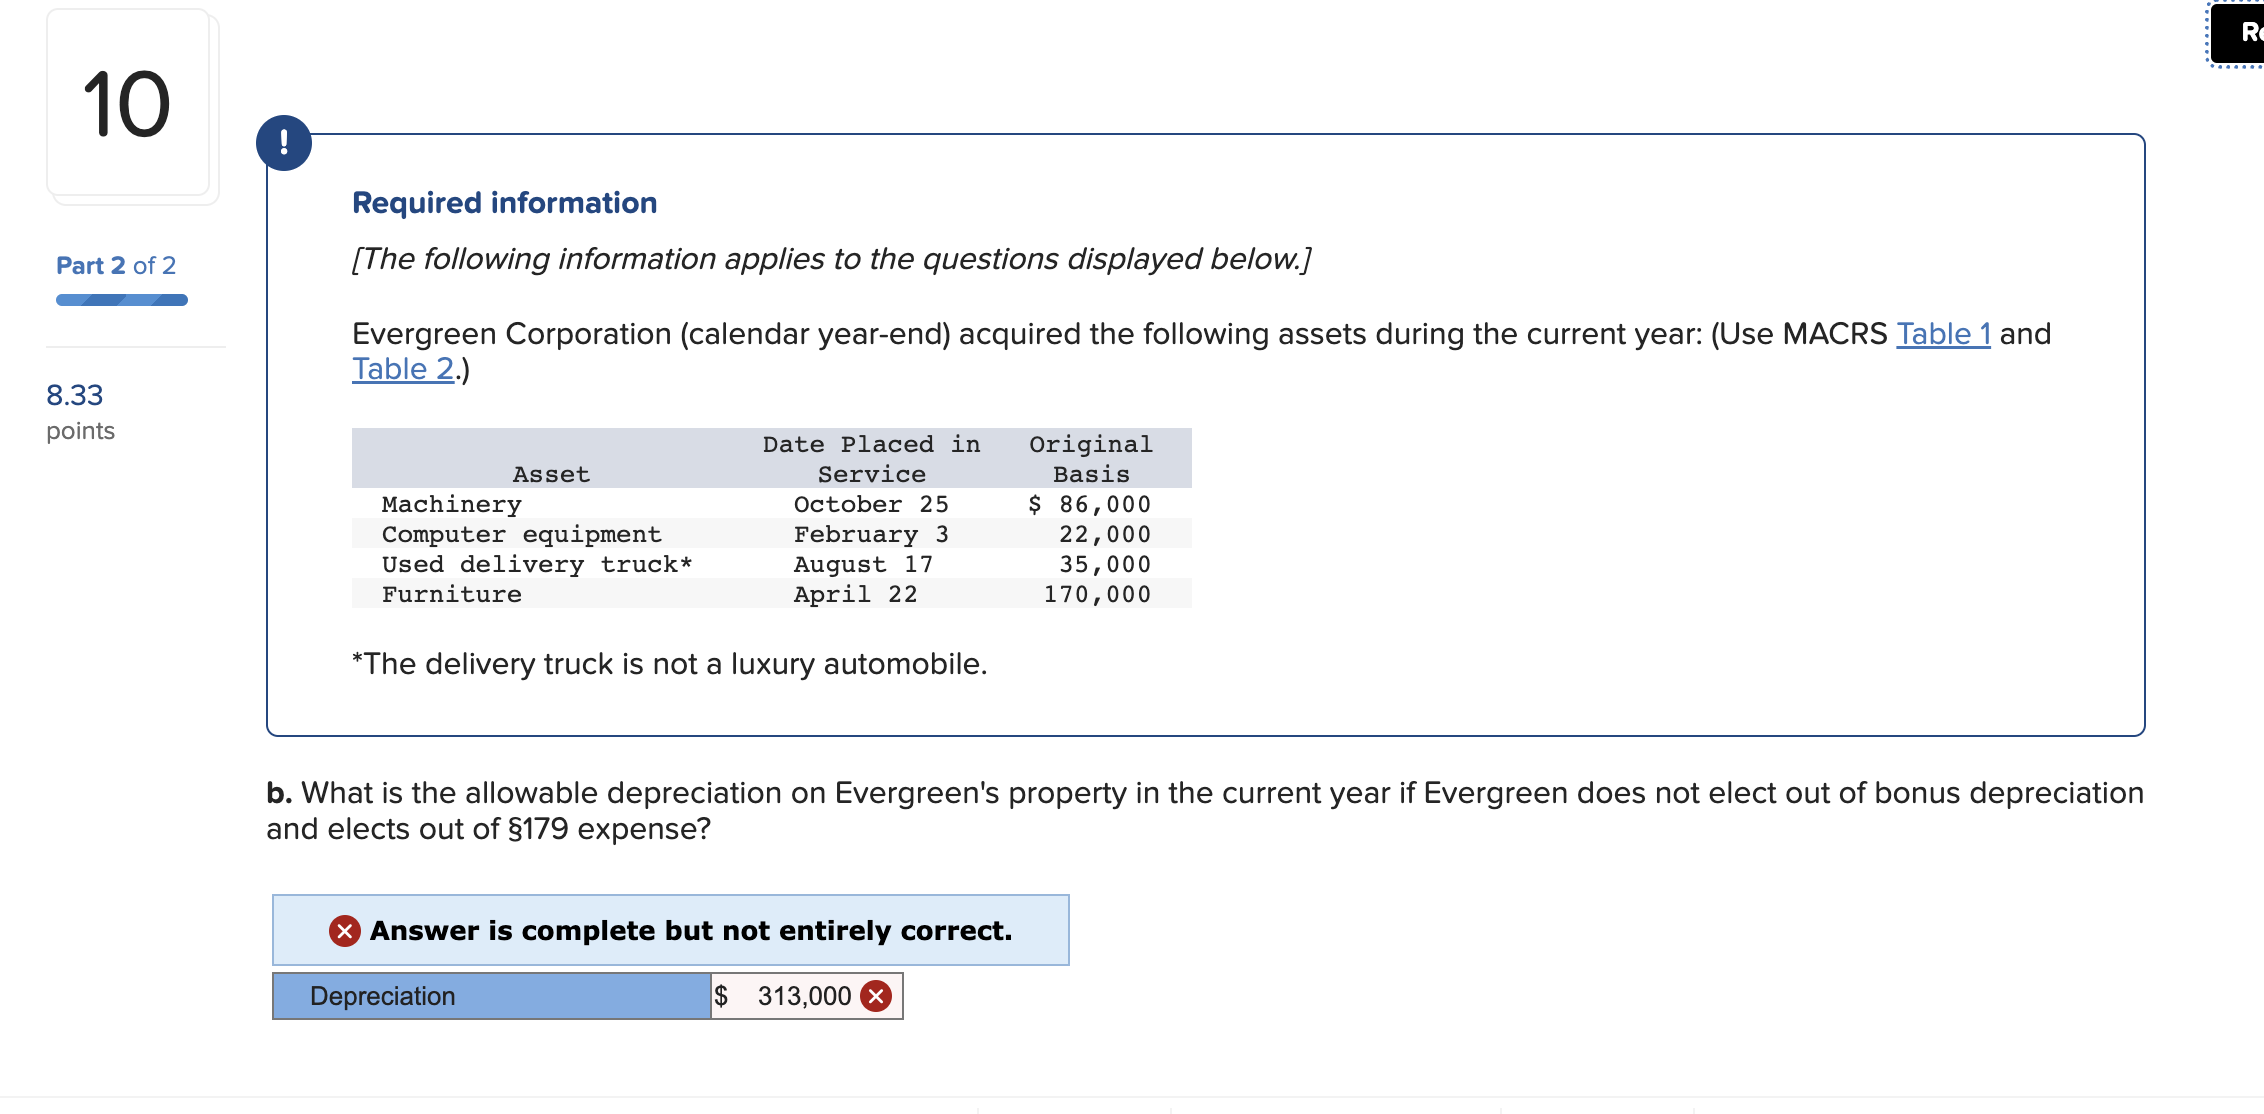Click the Part 2 of 2 progress bar

coord(120,299)
